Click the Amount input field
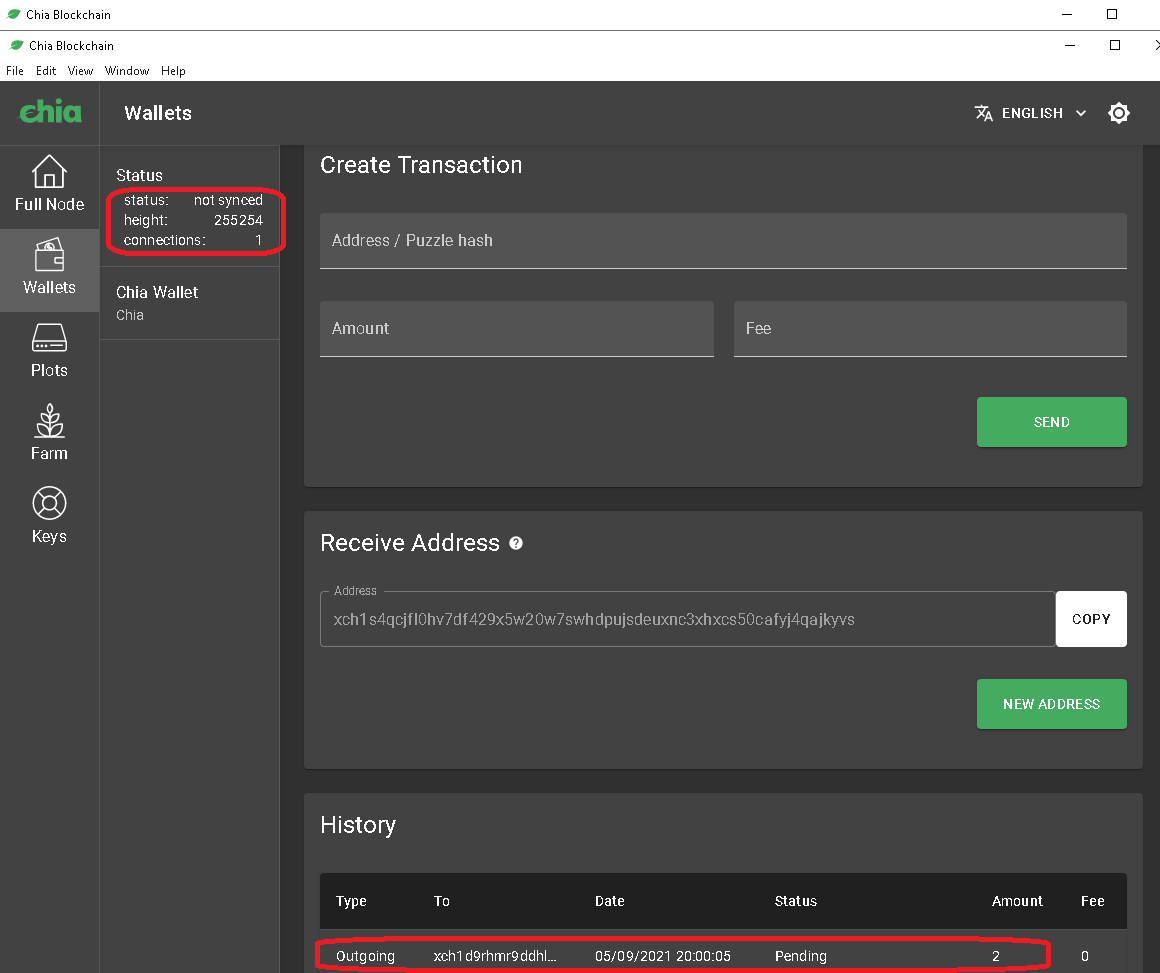1160x973 pixels. [x=516, y=329]
